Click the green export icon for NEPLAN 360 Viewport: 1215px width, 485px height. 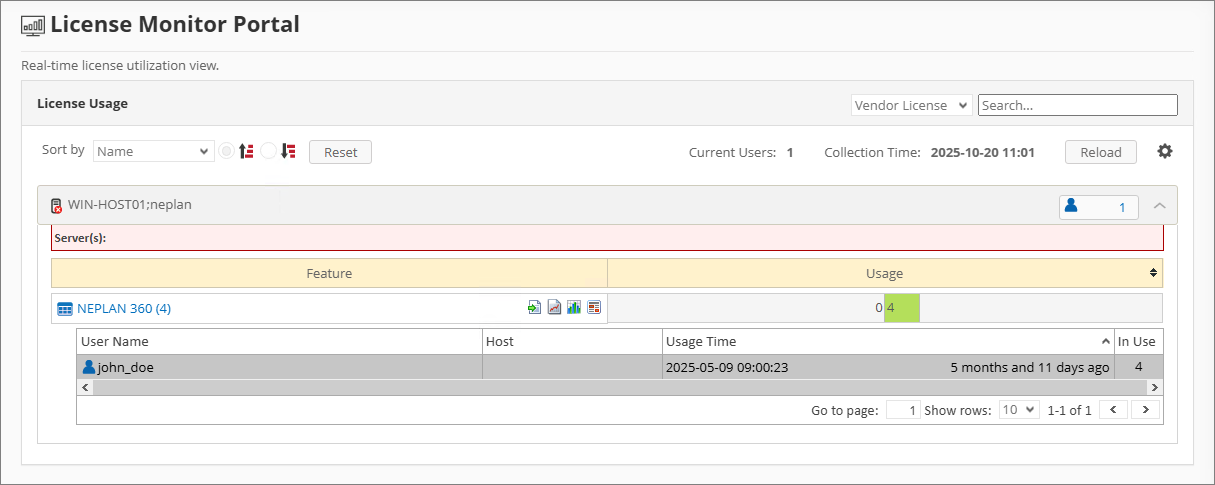tap(535, 307)
